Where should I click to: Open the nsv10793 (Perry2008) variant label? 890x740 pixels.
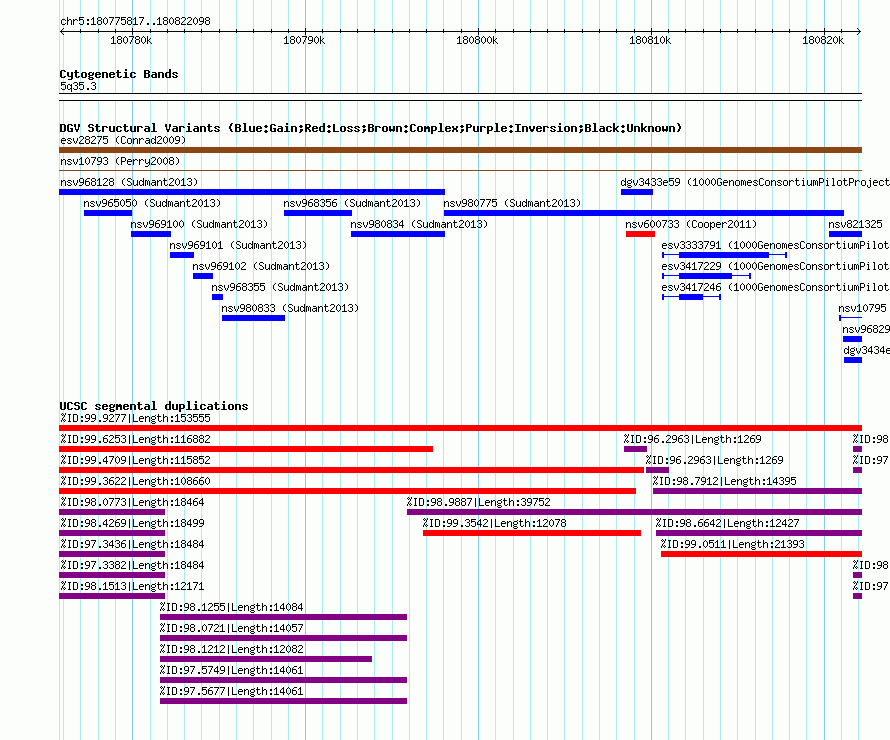click(x=120, y=161)
